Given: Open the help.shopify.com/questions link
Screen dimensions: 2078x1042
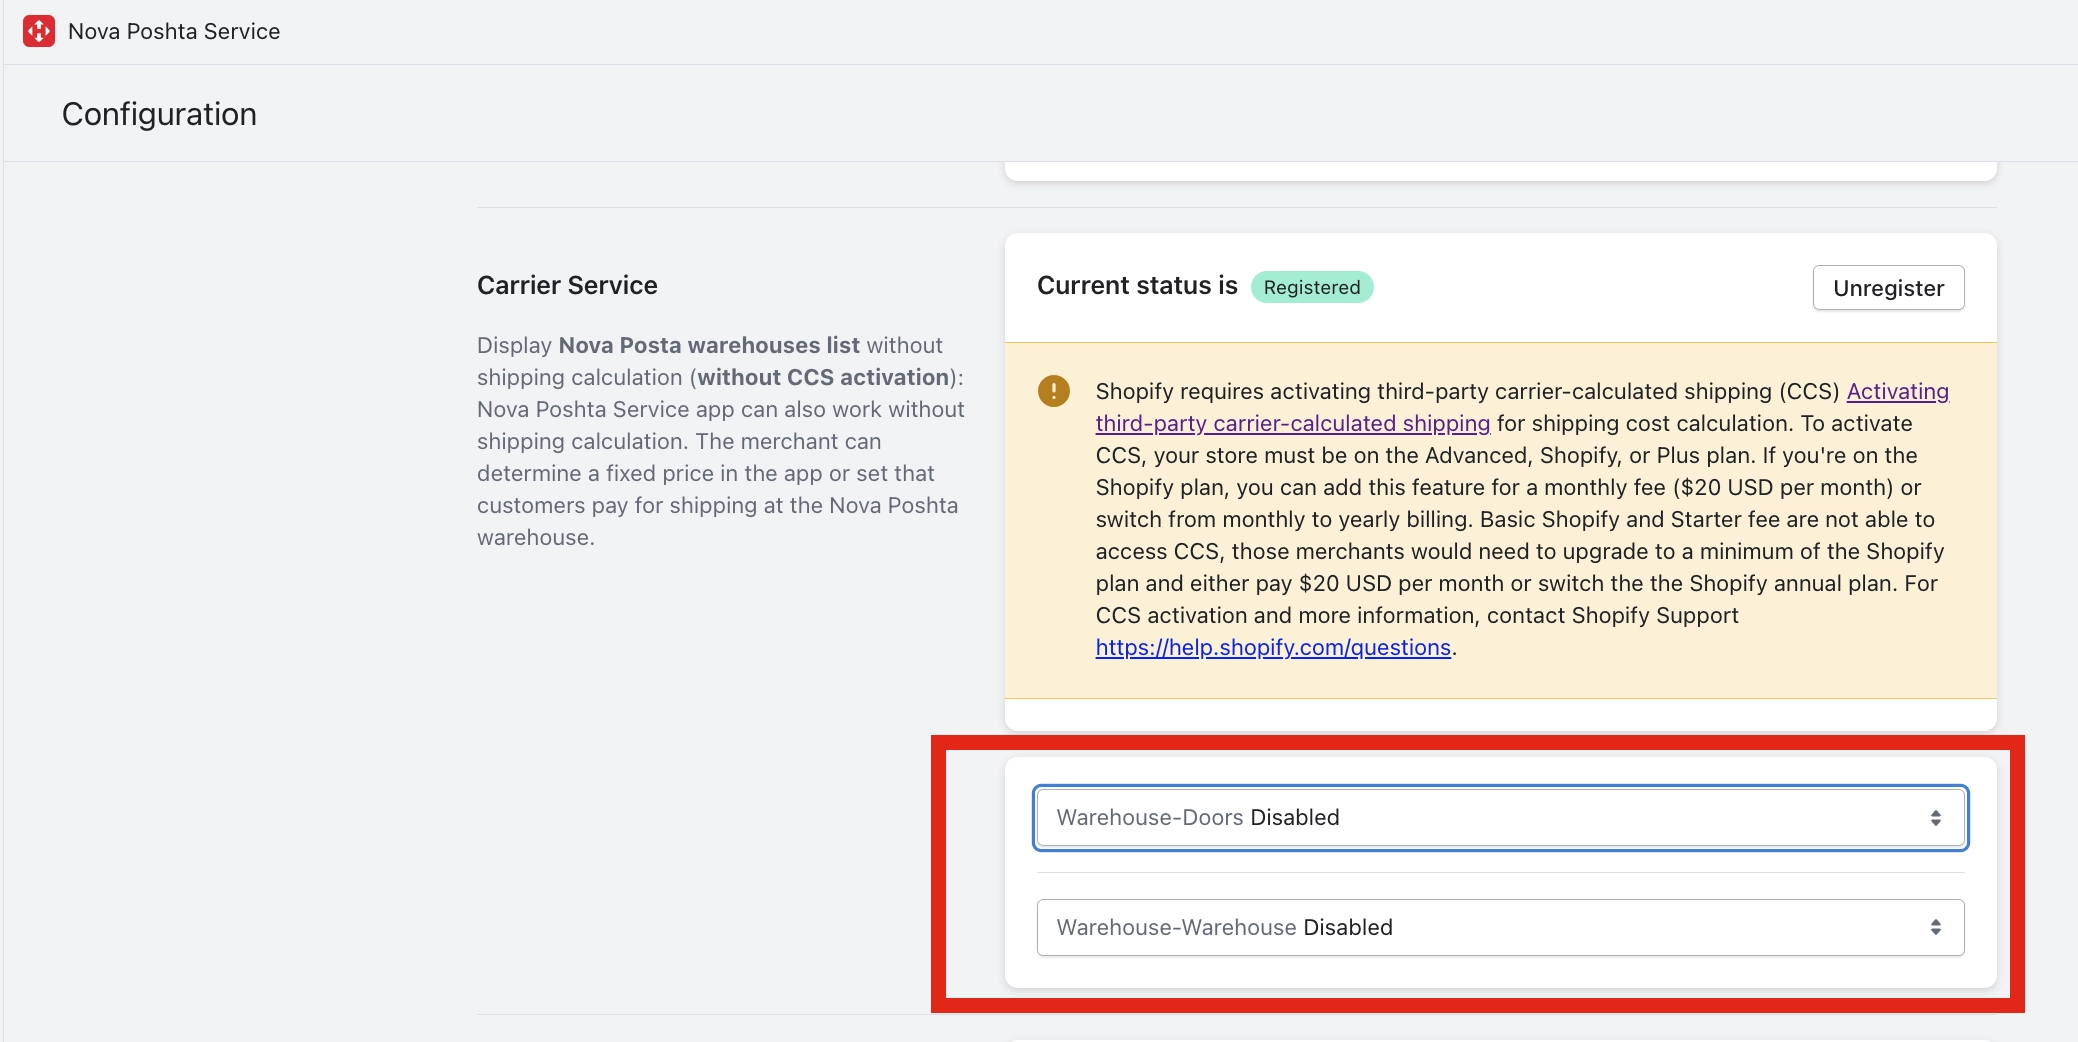Looking at the screenshot, I should coord(1273,648).
